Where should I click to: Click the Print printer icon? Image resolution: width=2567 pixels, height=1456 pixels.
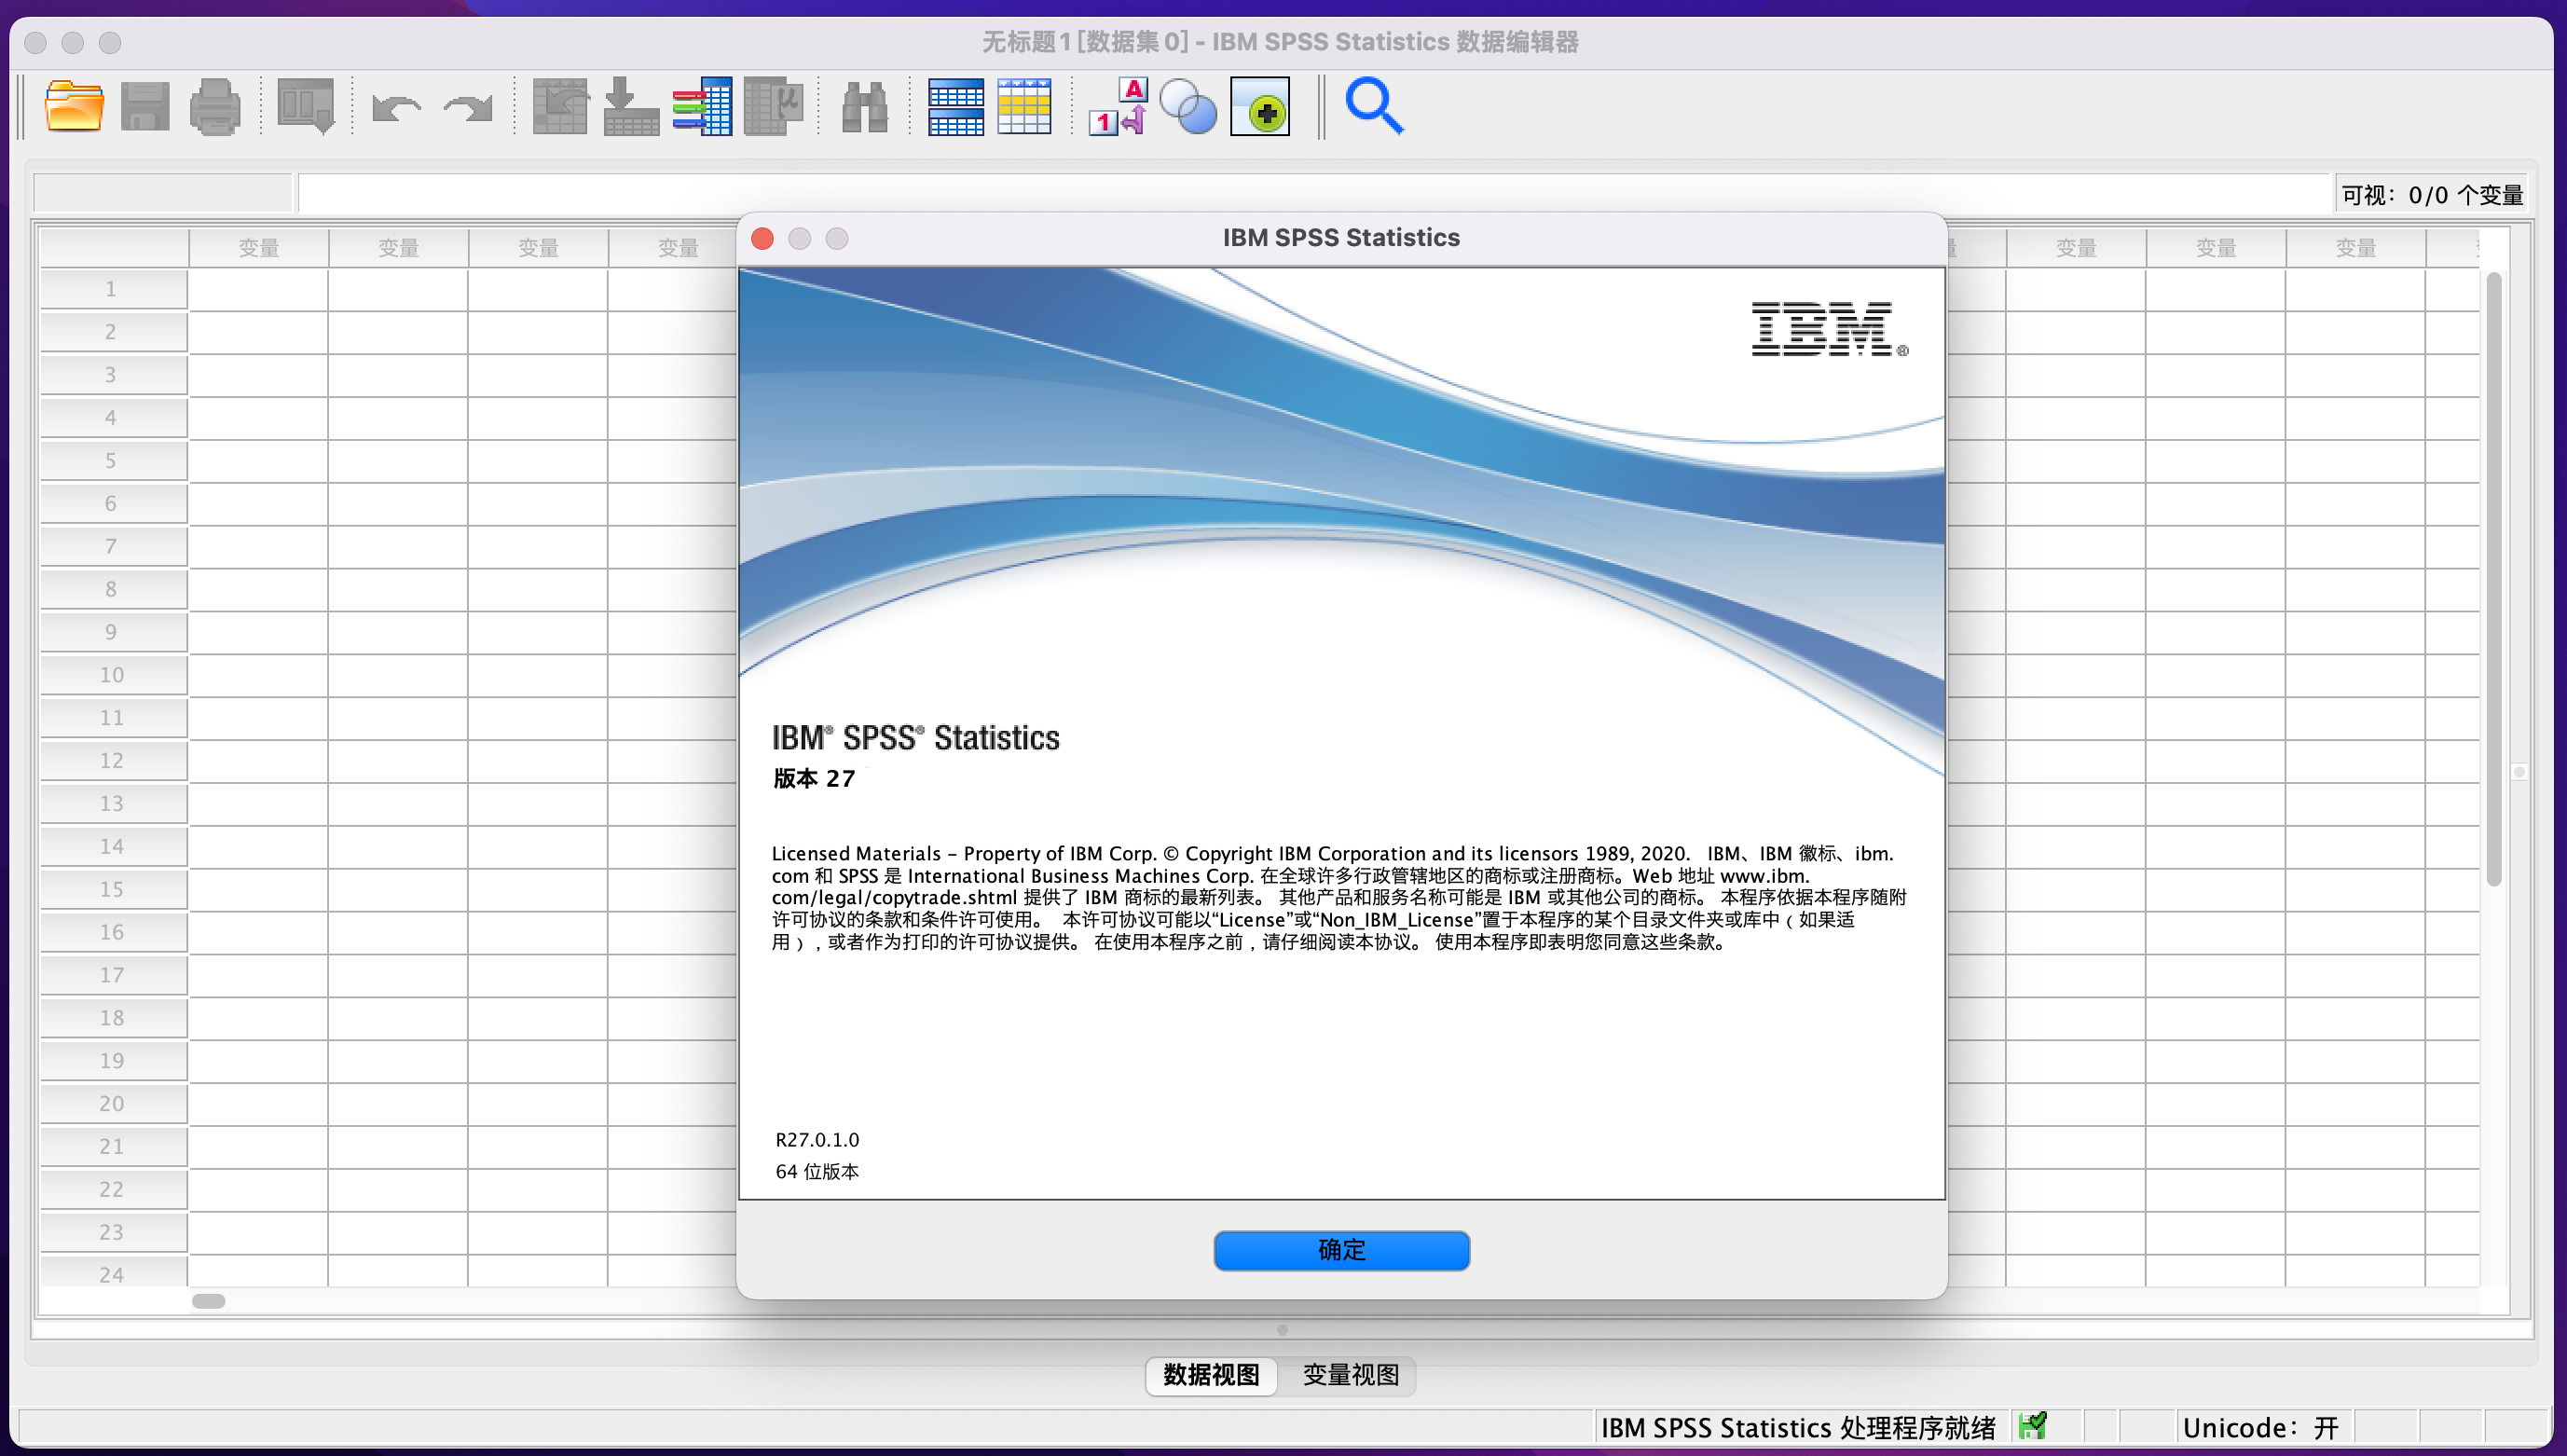pos(215,106)
